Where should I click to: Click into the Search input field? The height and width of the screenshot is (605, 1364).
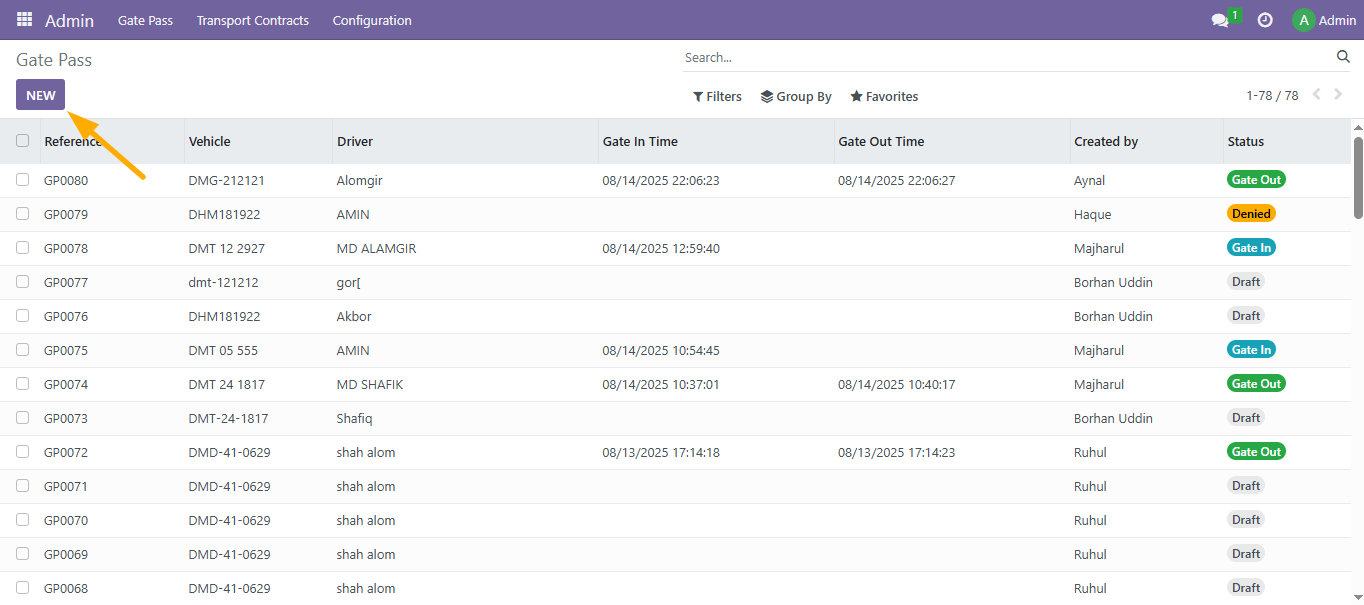click(x=1005, y=58)
